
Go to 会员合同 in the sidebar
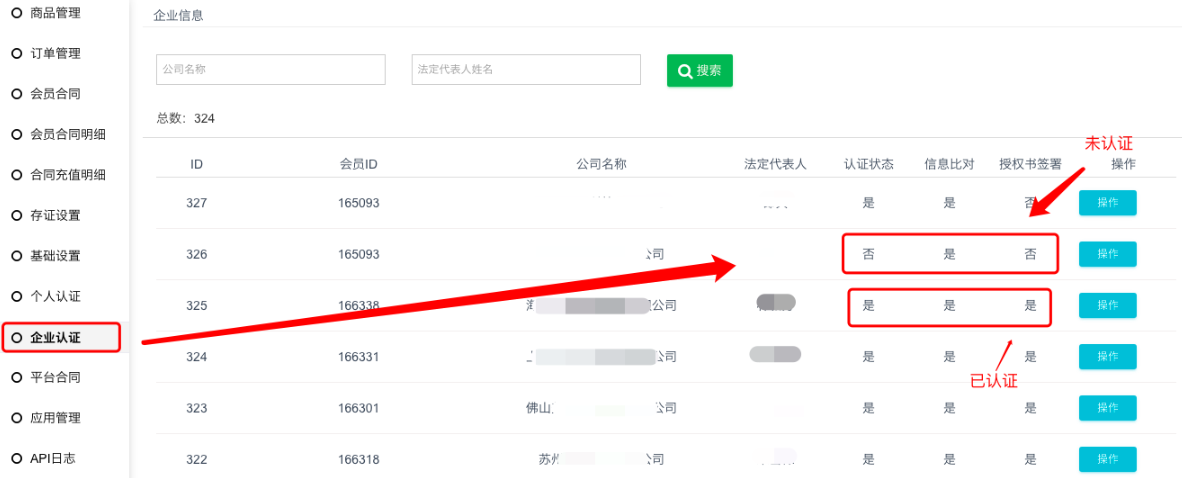55,94
